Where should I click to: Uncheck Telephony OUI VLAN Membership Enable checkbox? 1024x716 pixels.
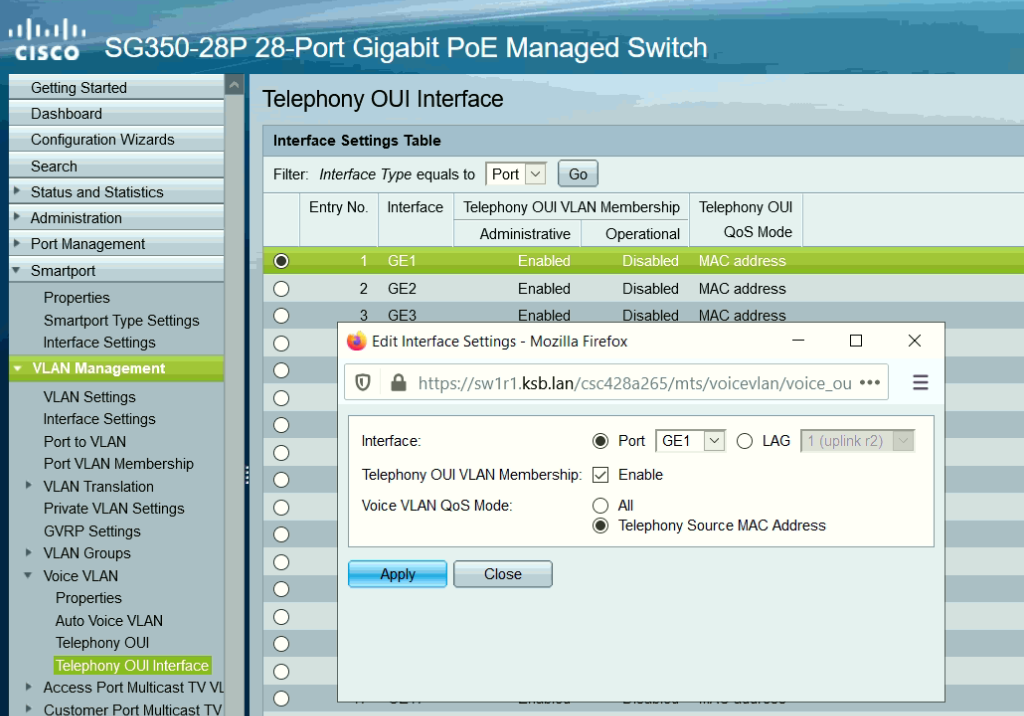tap(600, 475)
